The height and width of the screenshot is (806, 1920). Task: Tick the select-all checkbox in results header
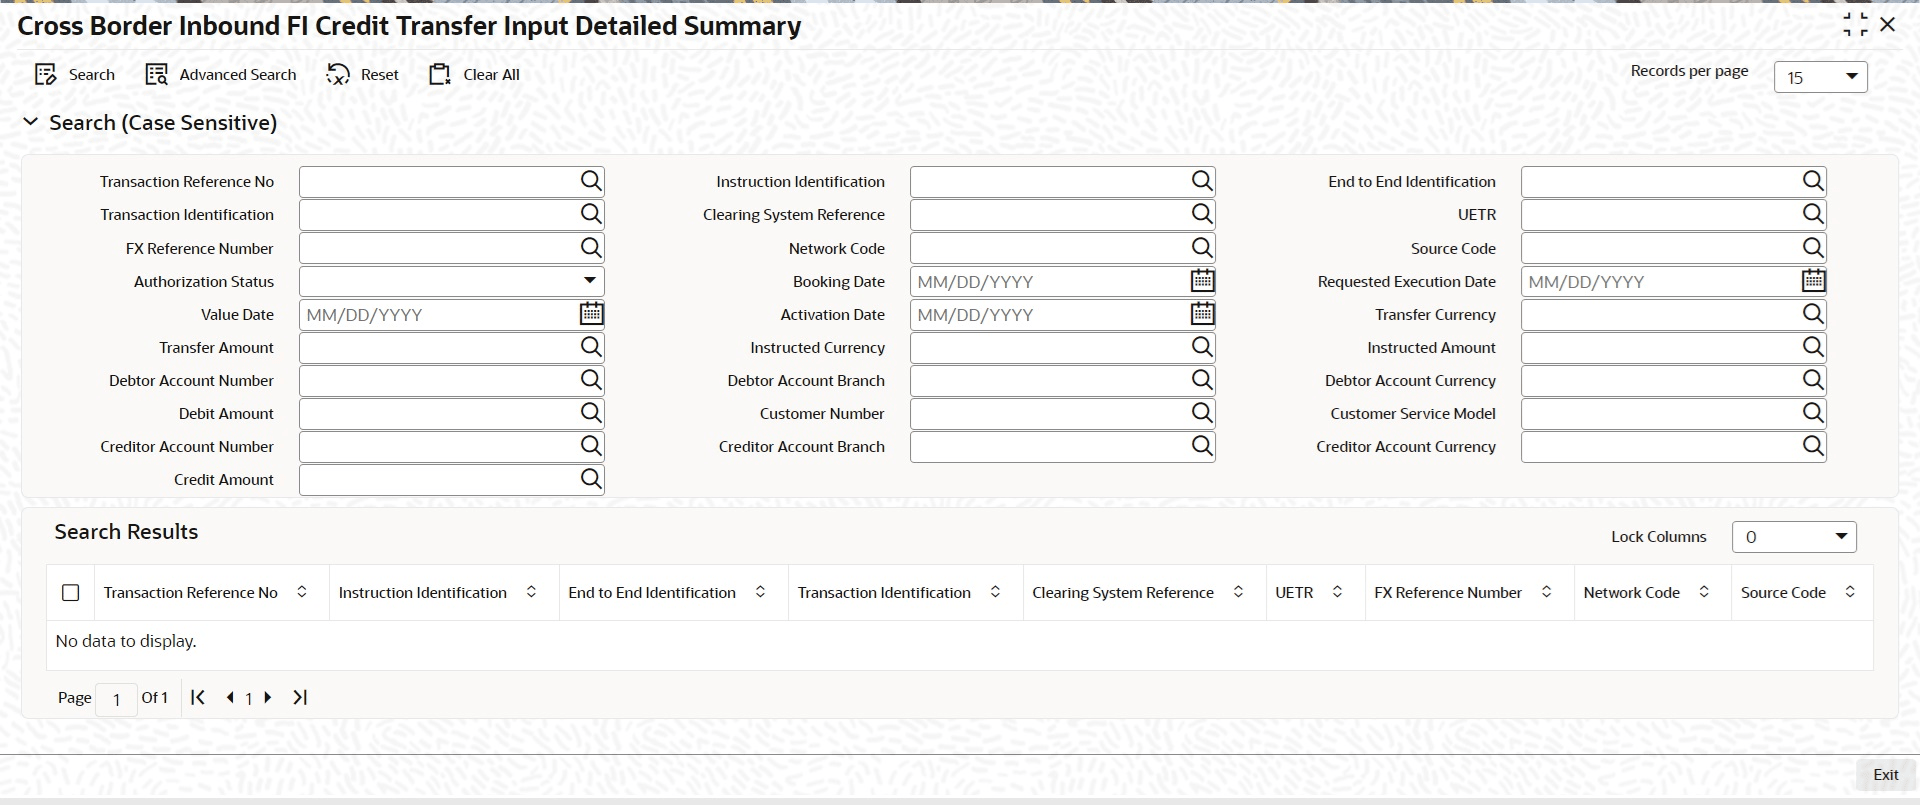(70, 593)
